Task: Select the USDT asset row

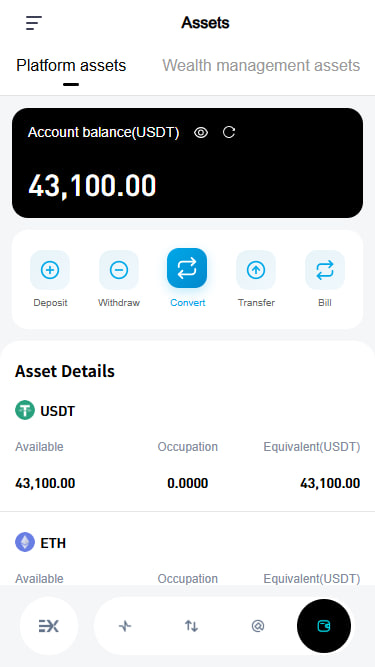Action: pos(188,447)
